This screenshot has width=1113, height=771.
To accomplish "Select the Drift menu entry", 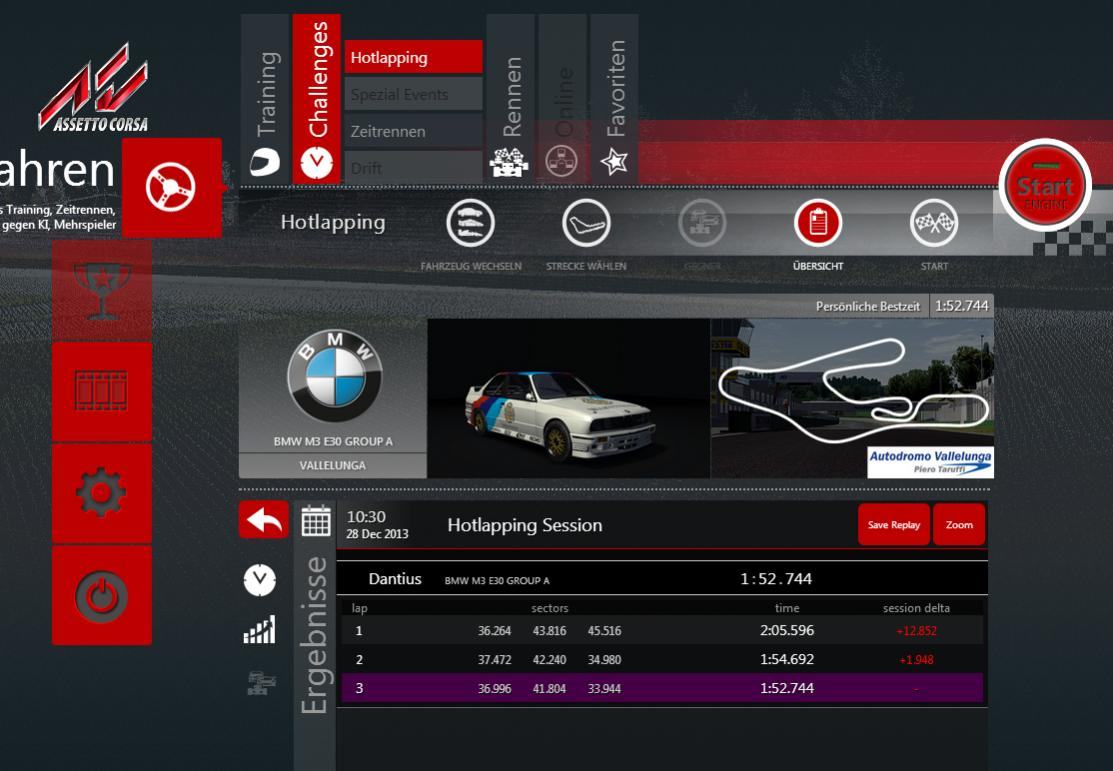I will (413, 168).
